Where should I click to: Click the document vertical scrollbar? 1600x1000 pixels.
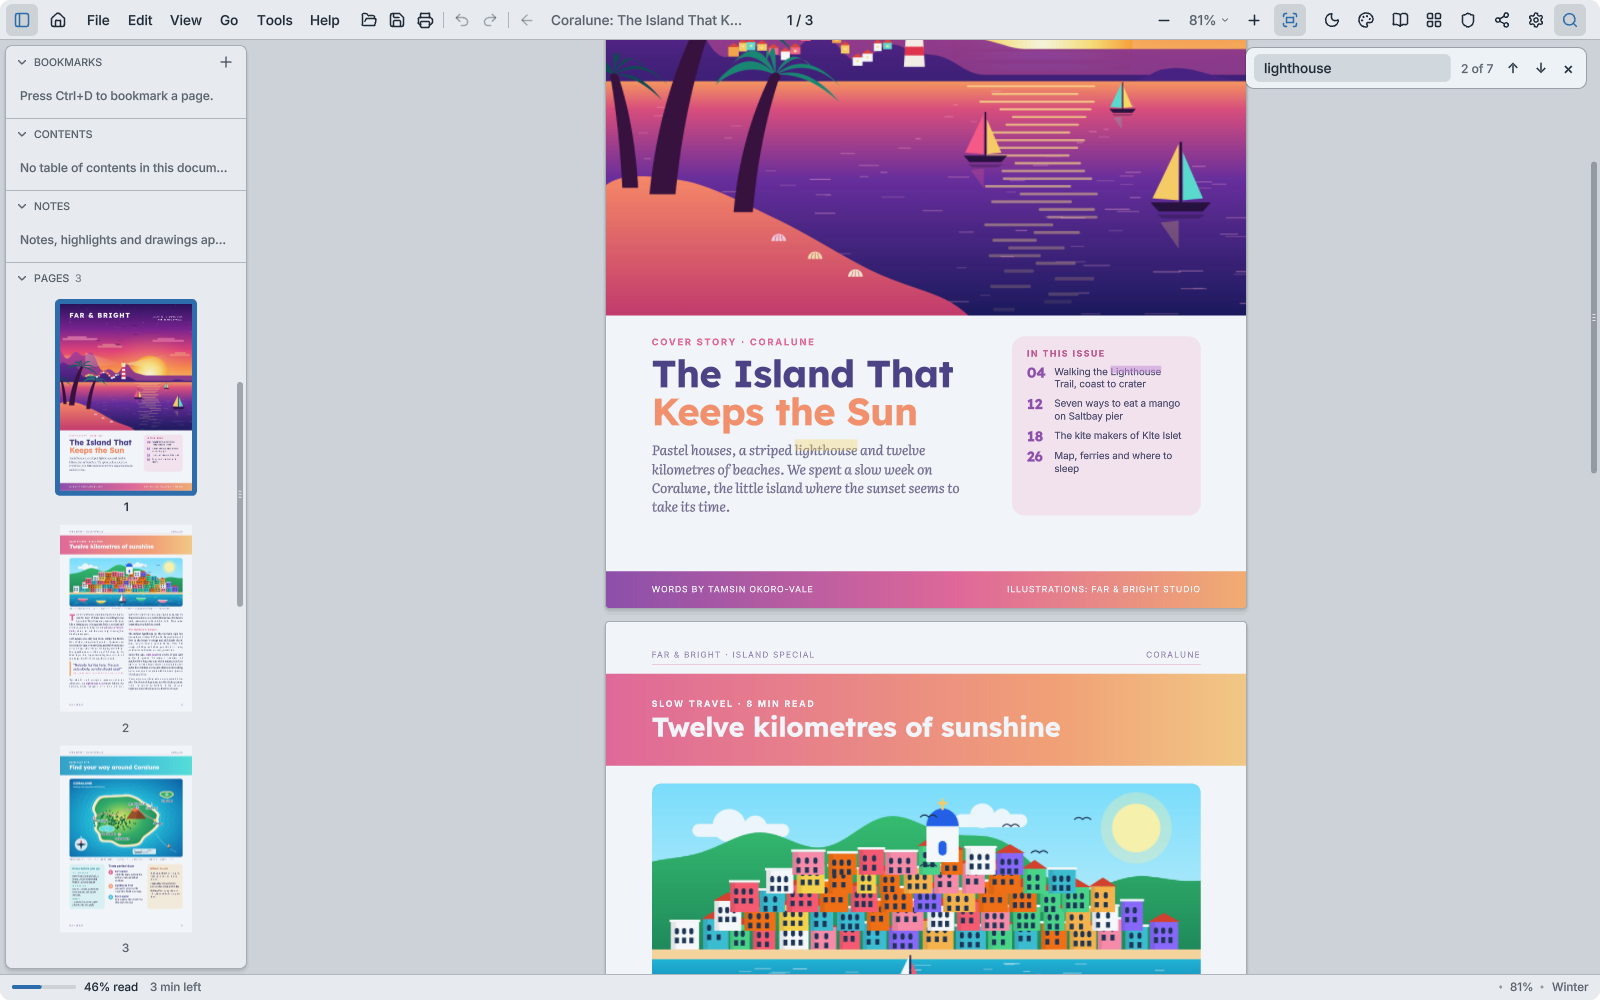tap(1594, 317)
